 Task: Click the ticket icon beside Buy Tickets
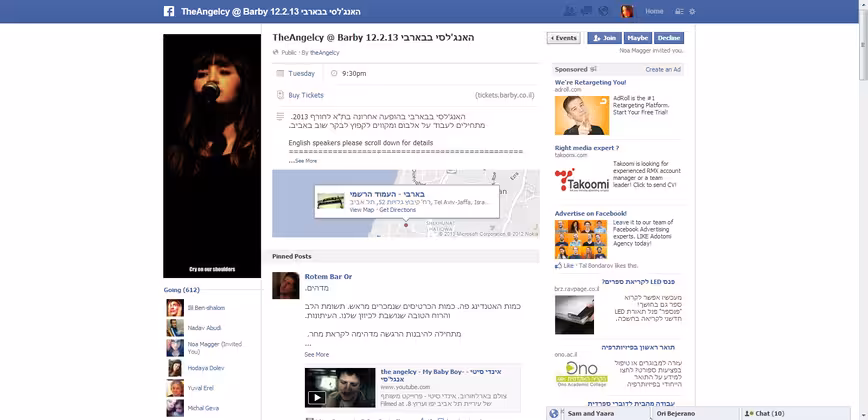pos(280,95)
